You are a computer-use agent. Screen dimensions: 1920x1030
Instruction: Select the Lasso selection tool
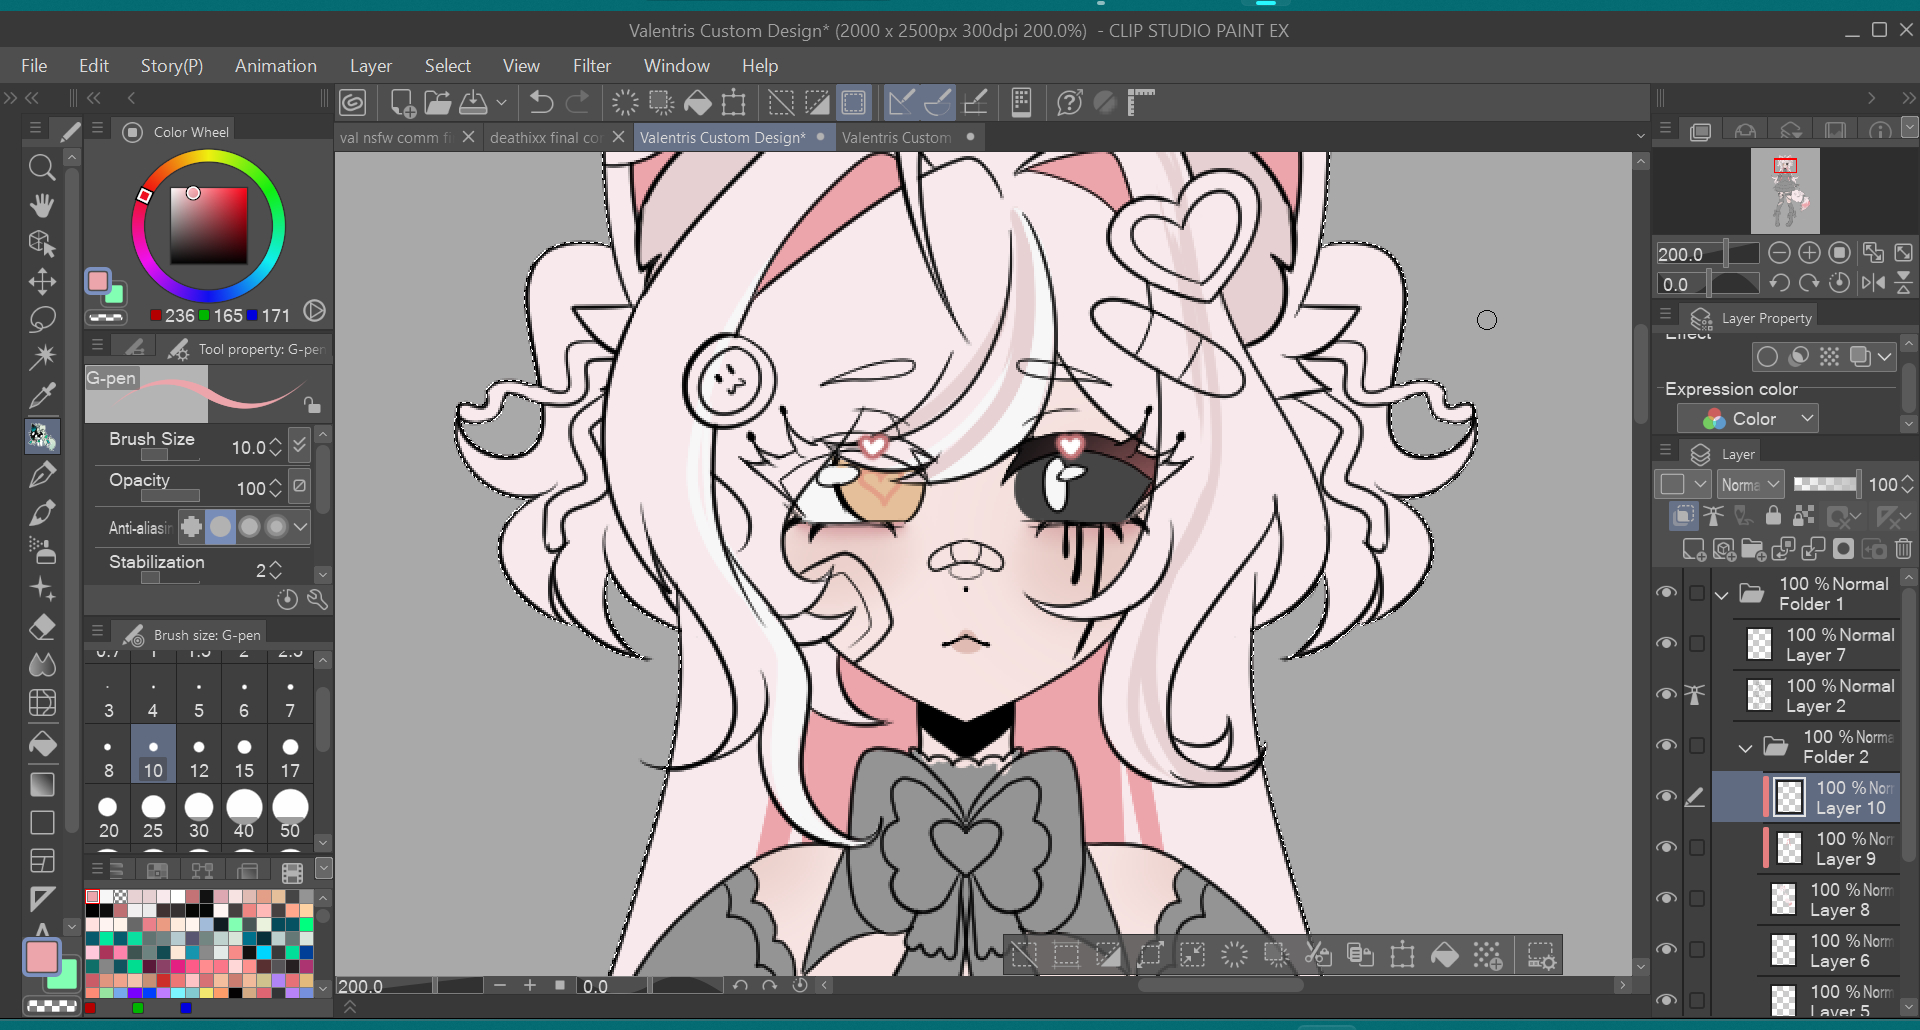tap(42, 320)
